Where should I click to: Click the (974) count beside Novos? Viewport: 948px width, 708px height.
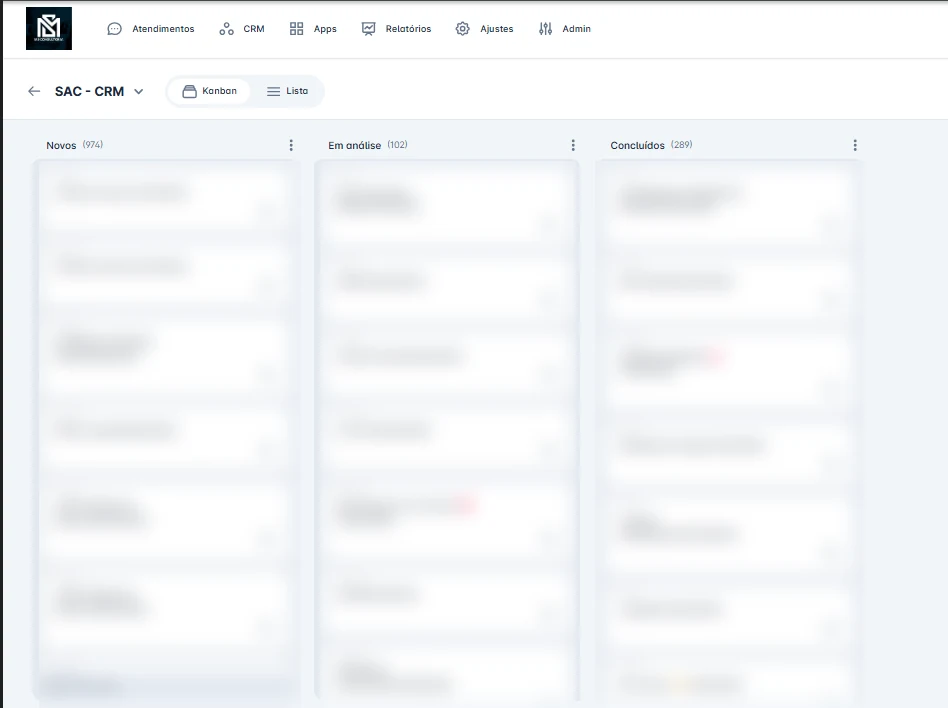pos(93,145)
